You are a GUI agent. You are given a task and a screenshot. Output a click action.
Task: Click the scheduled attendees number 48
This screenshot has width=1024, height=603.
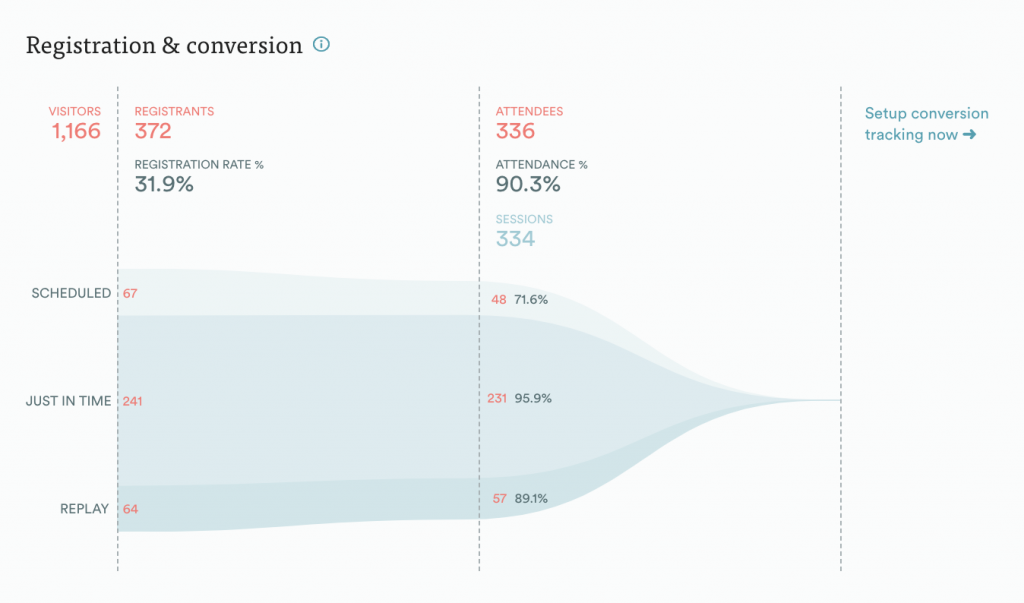(x=498, y=299)
